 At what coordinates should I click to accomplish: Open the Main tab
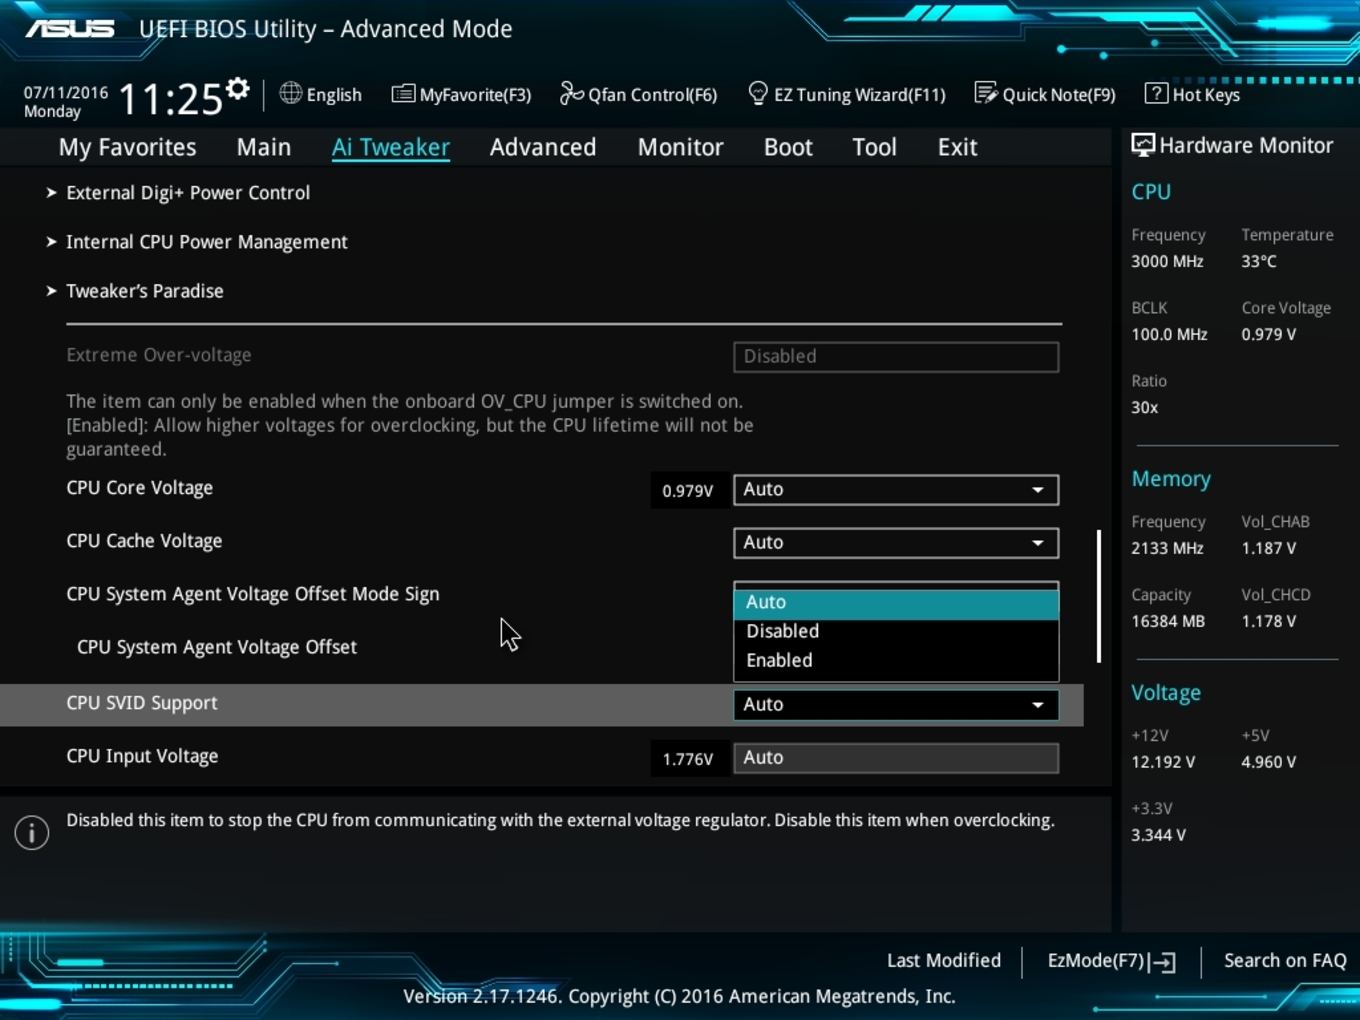pos(264,147)
